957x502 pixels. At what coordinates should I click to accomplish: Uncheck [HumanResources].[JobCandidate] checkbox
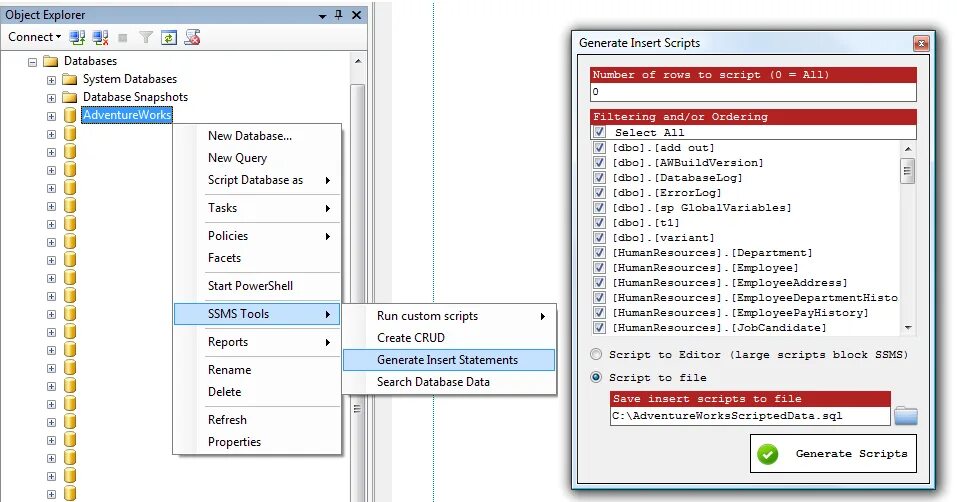[x=599, y=328]
